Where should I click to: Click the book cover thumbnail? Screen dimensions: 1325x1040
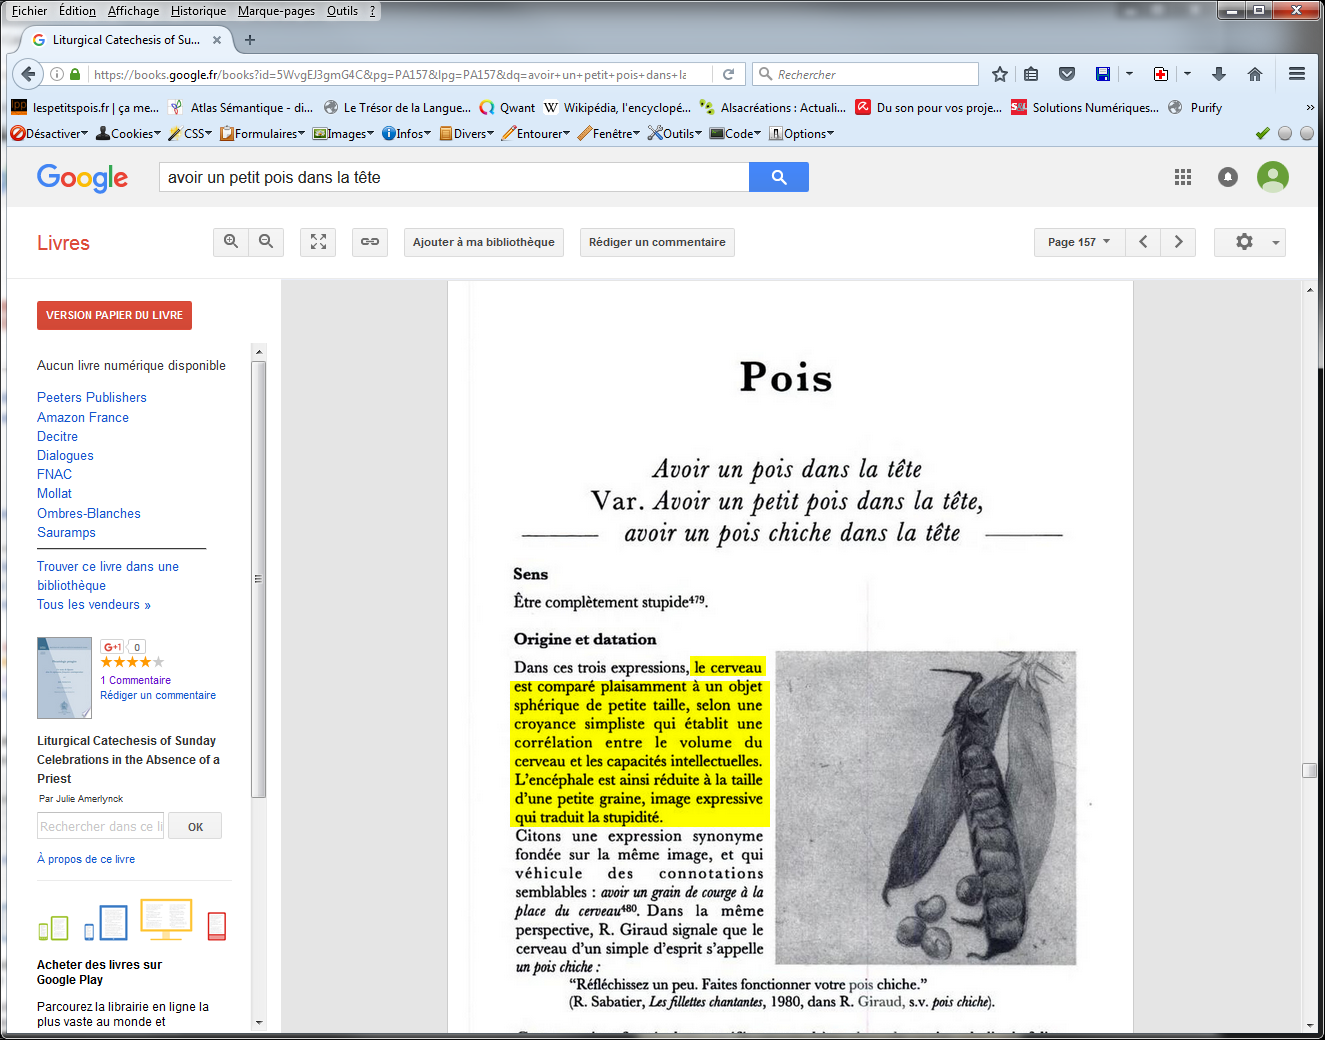coord(64,678)
